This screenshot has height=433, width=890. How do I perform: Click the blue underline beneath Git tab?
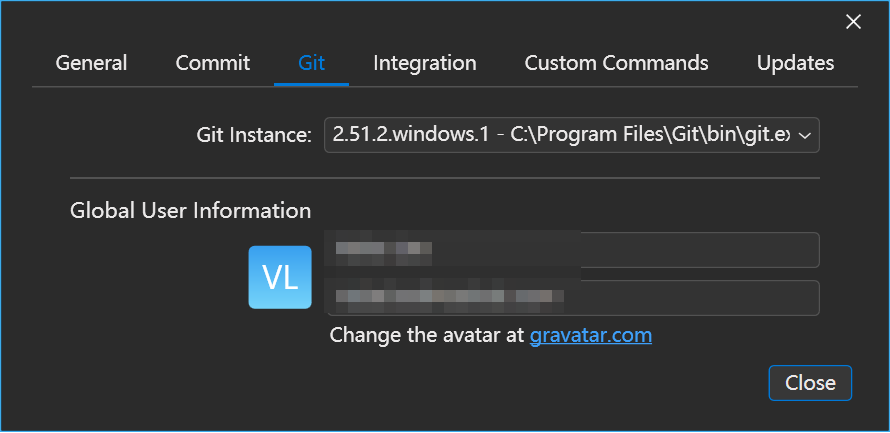[x=311, y=85]
